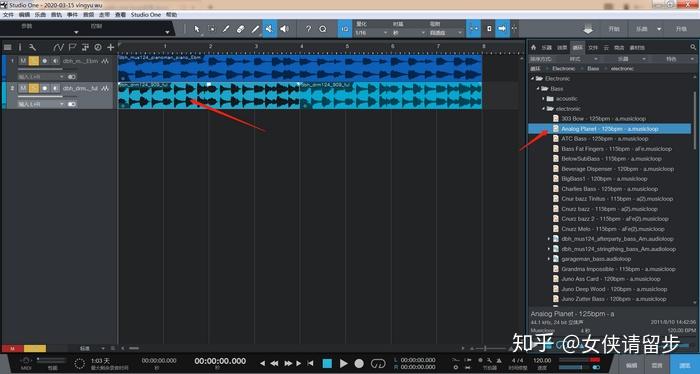Select the Paint pencil tool

point(255,29)
